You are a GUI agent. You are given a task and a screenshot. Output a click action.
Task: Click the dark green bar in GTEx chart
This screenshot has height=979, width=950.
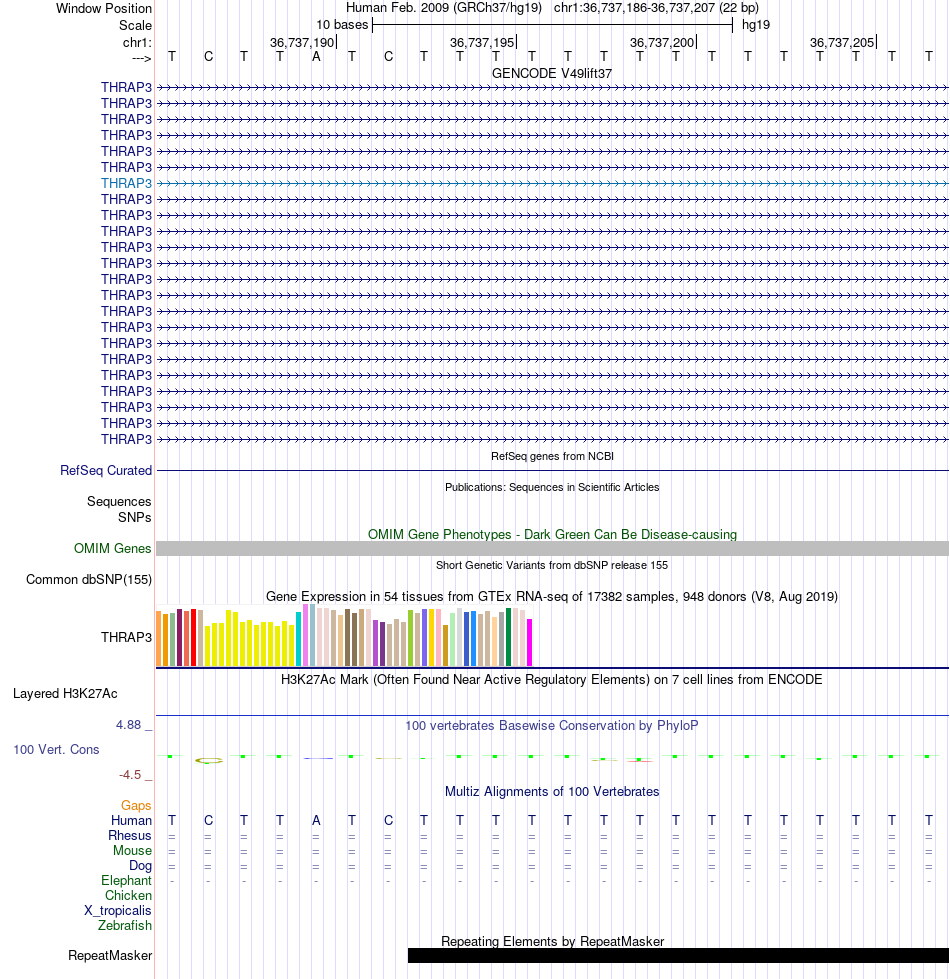pos(509,637)
